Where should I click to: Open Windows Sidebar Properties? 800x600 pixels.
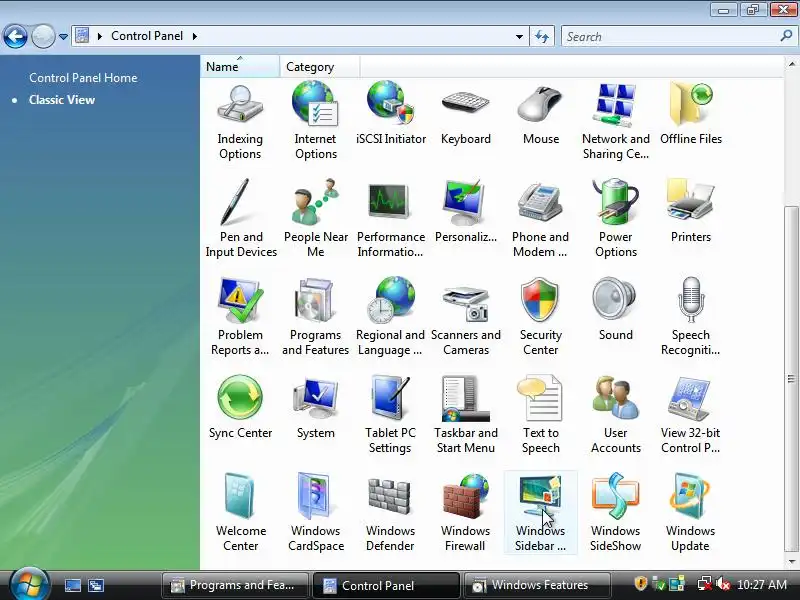click(x=540, y=512)
